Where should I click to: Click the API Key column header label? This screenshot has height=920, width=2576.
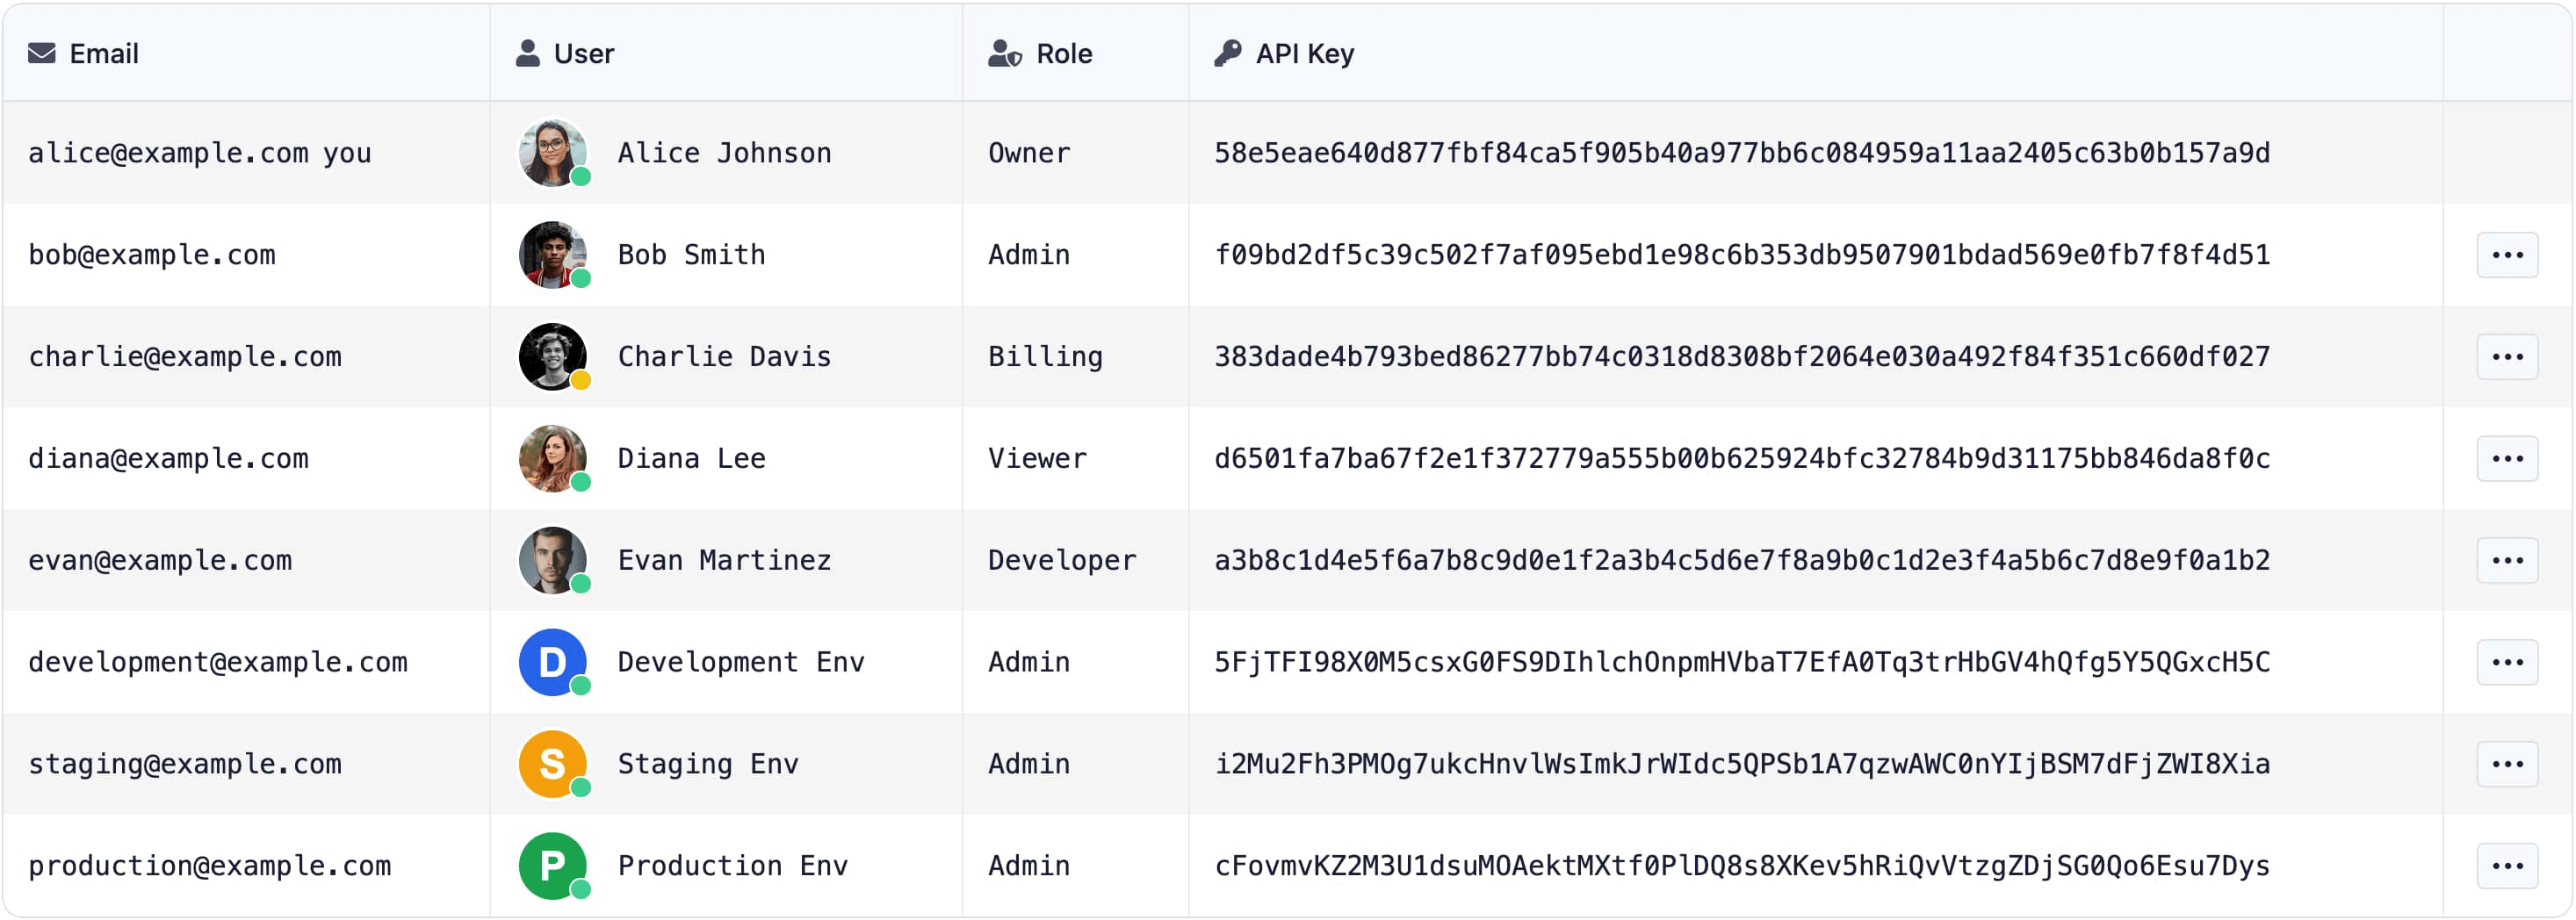[x=1304, y=53]
